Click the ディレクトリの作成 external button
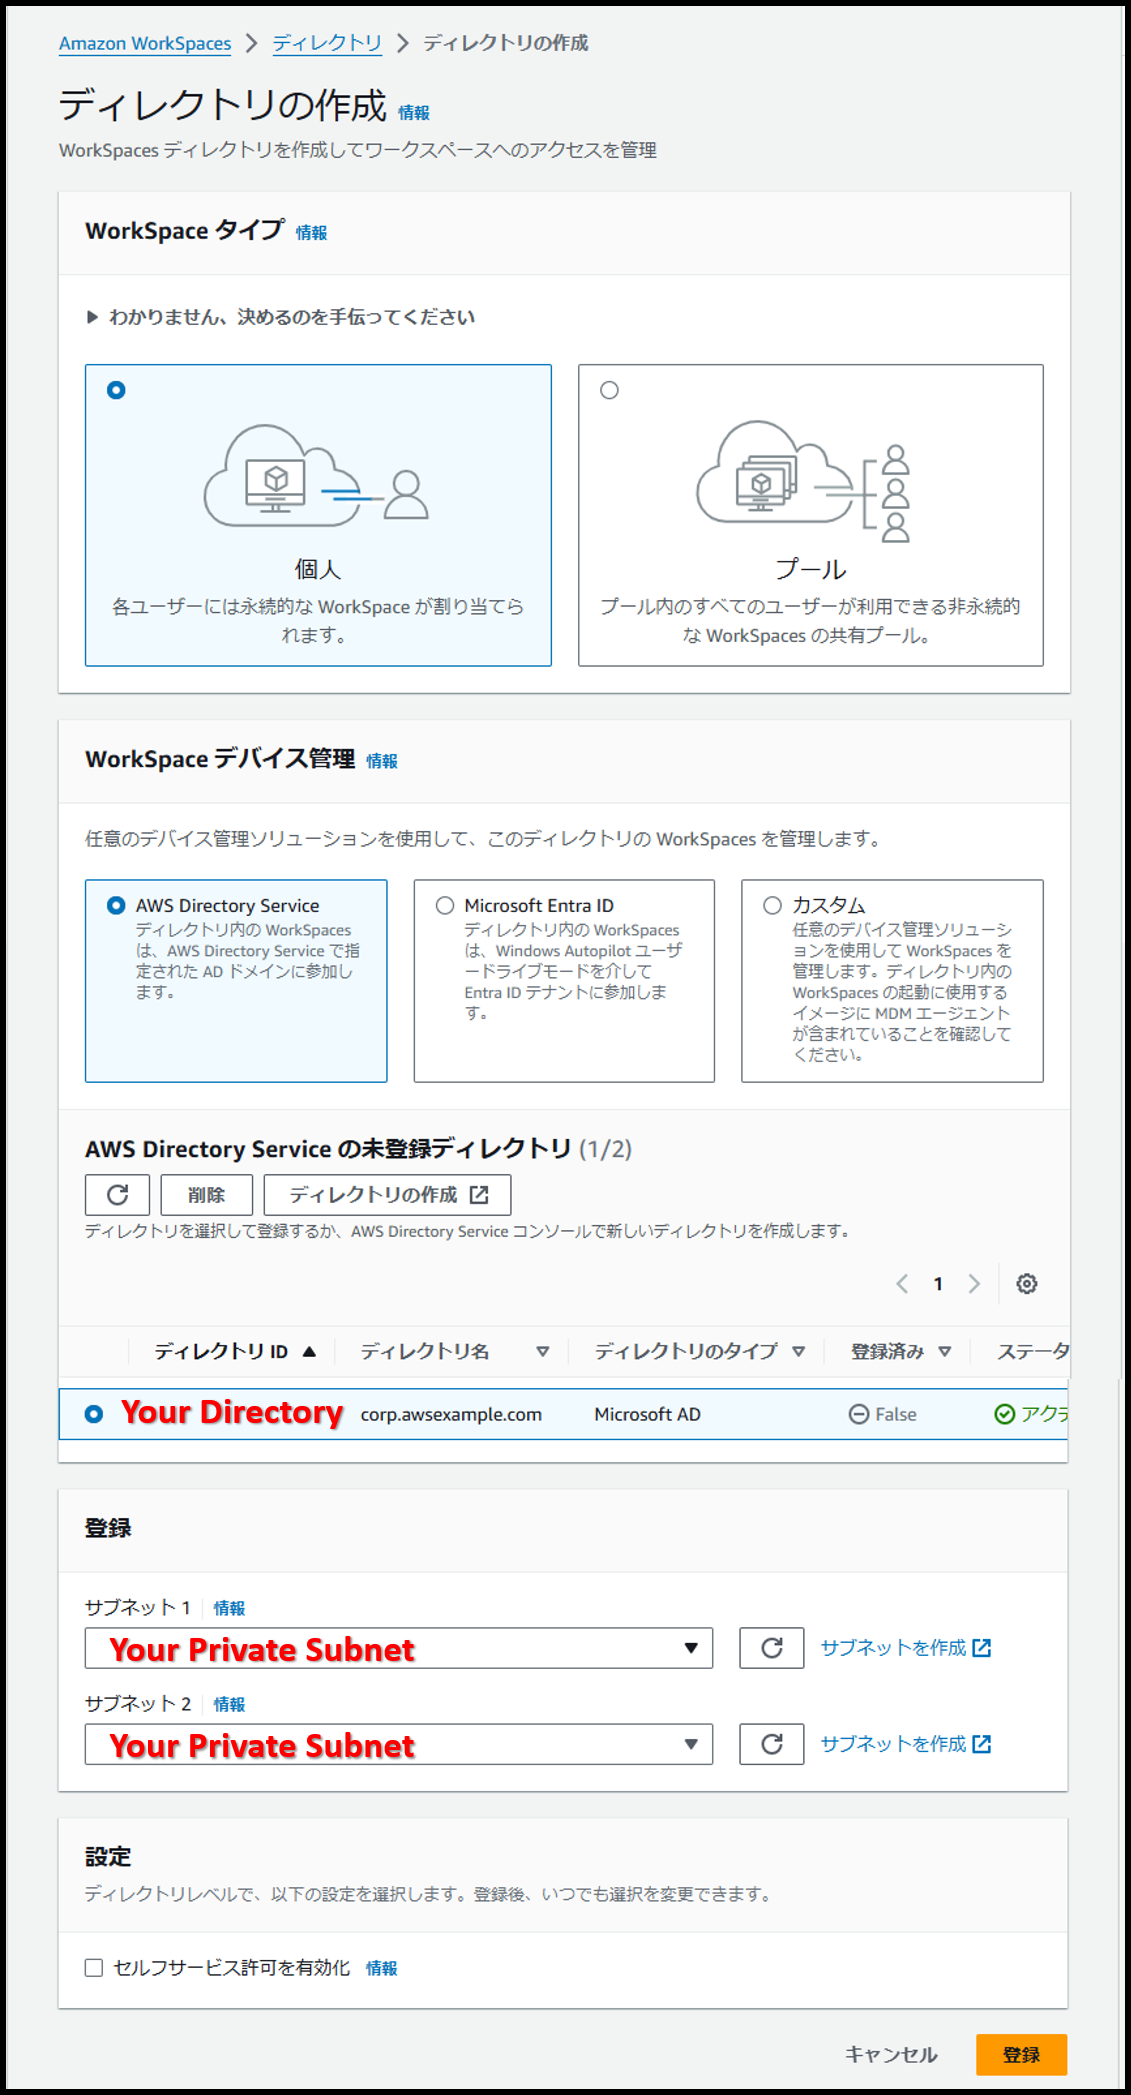This screenshot has height=2095, width=1131. coord(388,1194)
